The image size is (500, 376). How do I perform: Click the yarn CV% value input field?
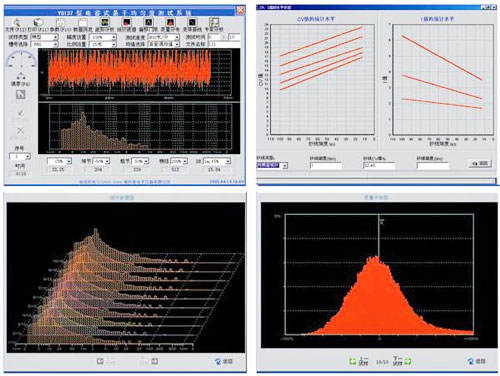coord(379,165)
